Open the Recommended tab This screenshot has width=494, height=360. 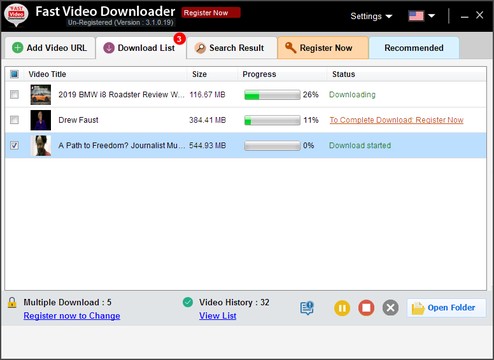(x=414, y=48)
